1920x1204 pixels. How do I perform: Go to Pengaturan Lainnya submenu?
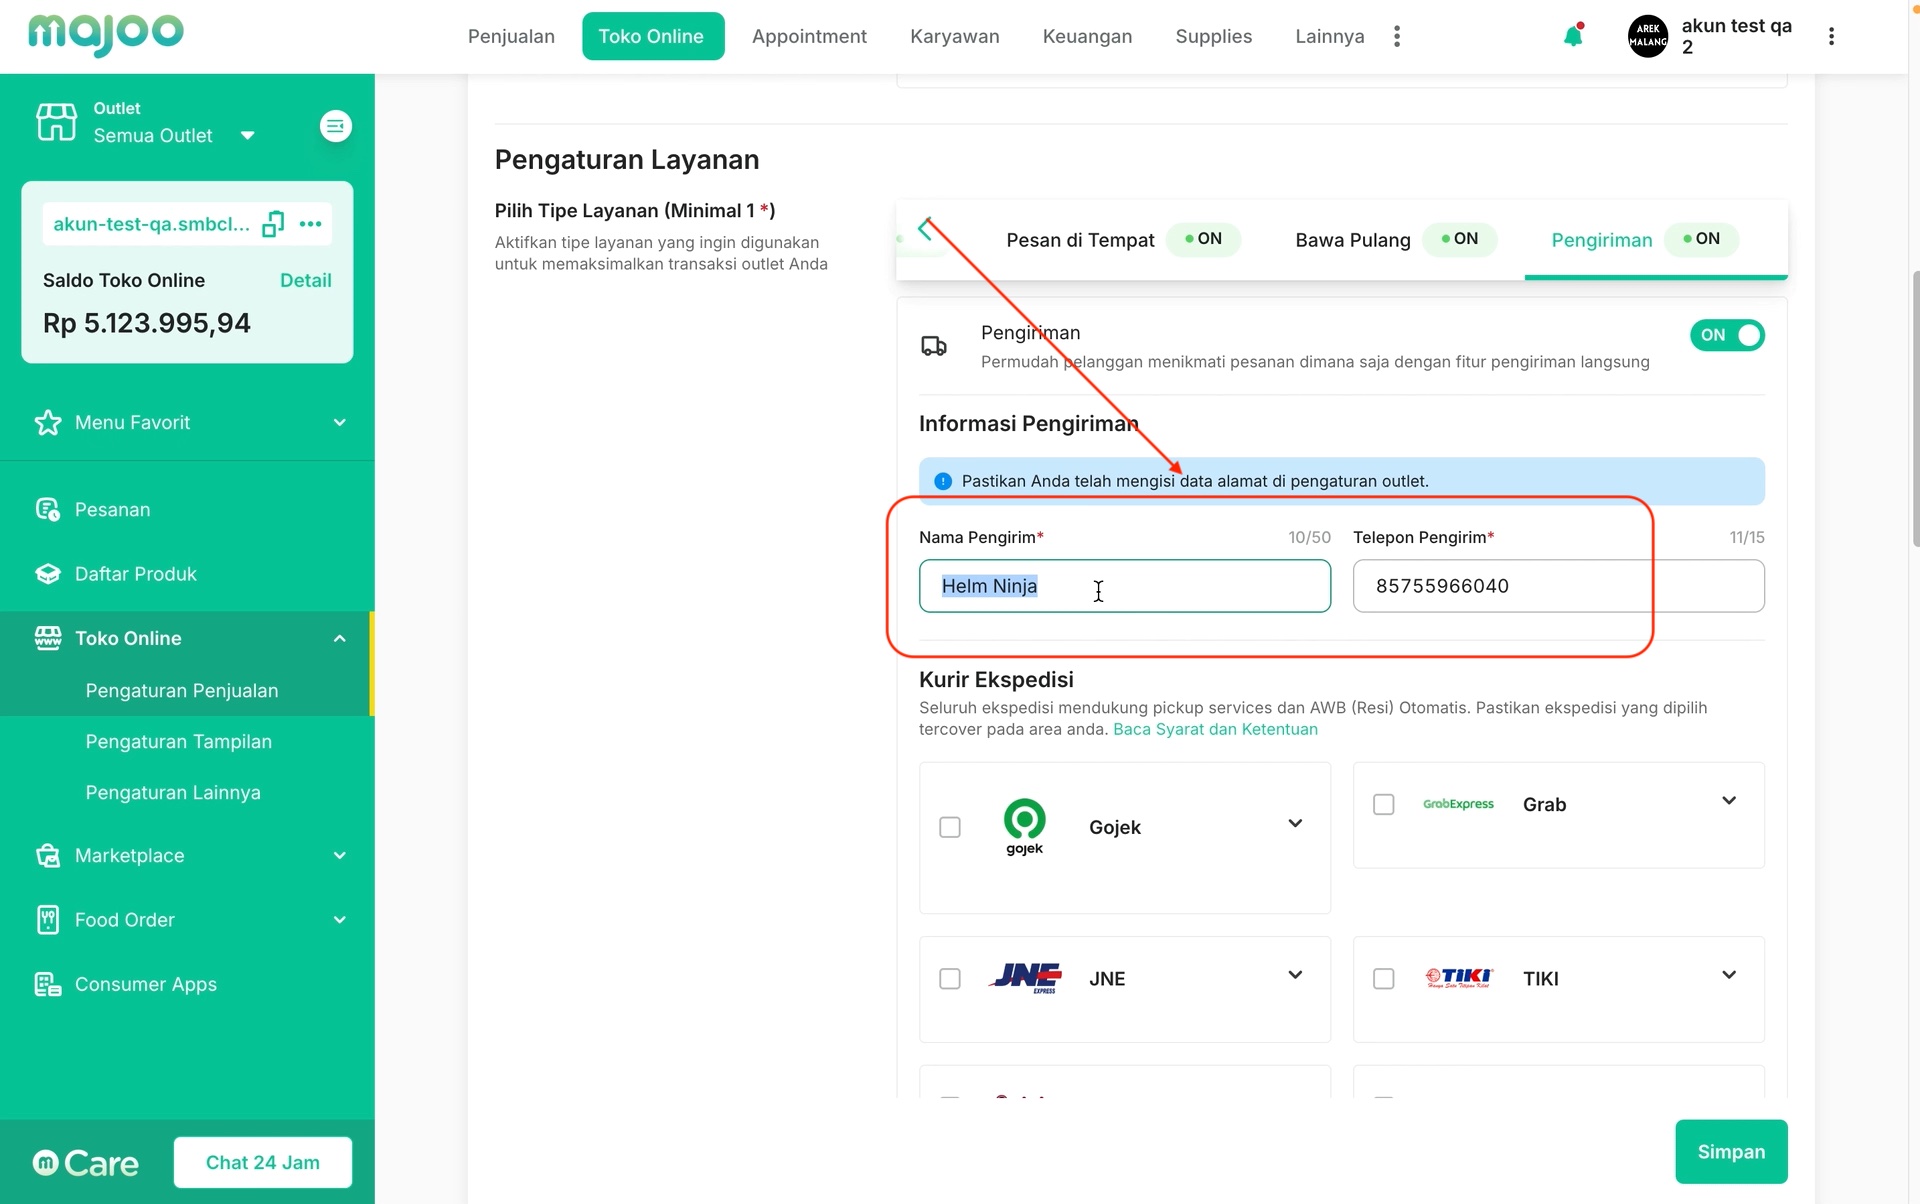tap(173, 793)
